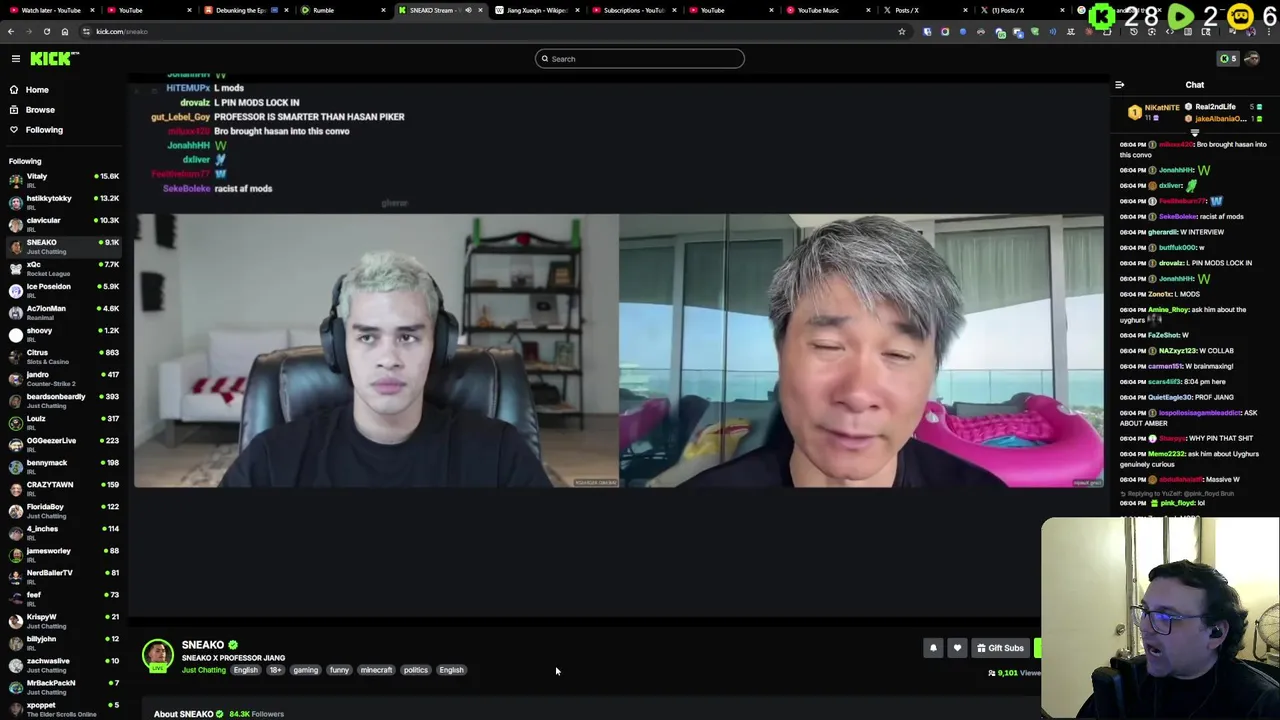Open Following in the sidebar
The width and height of the screenshot is (1280, 720).
[44, 130]
